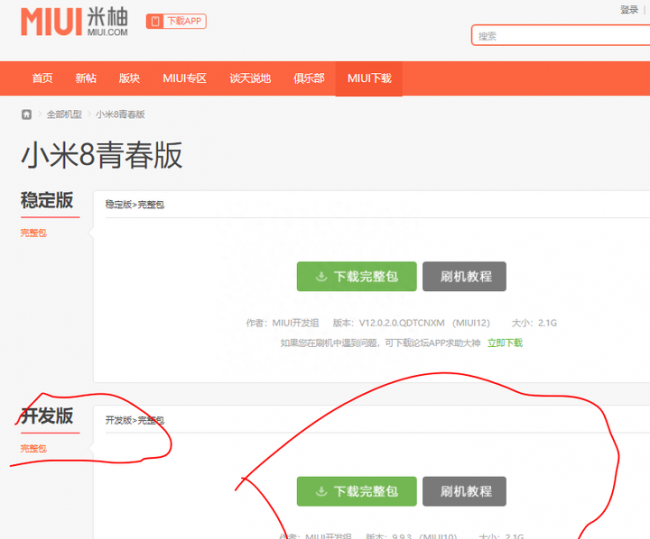Open the 下载APP badge button
650x539 pixels.
click(x=176, y=21)
